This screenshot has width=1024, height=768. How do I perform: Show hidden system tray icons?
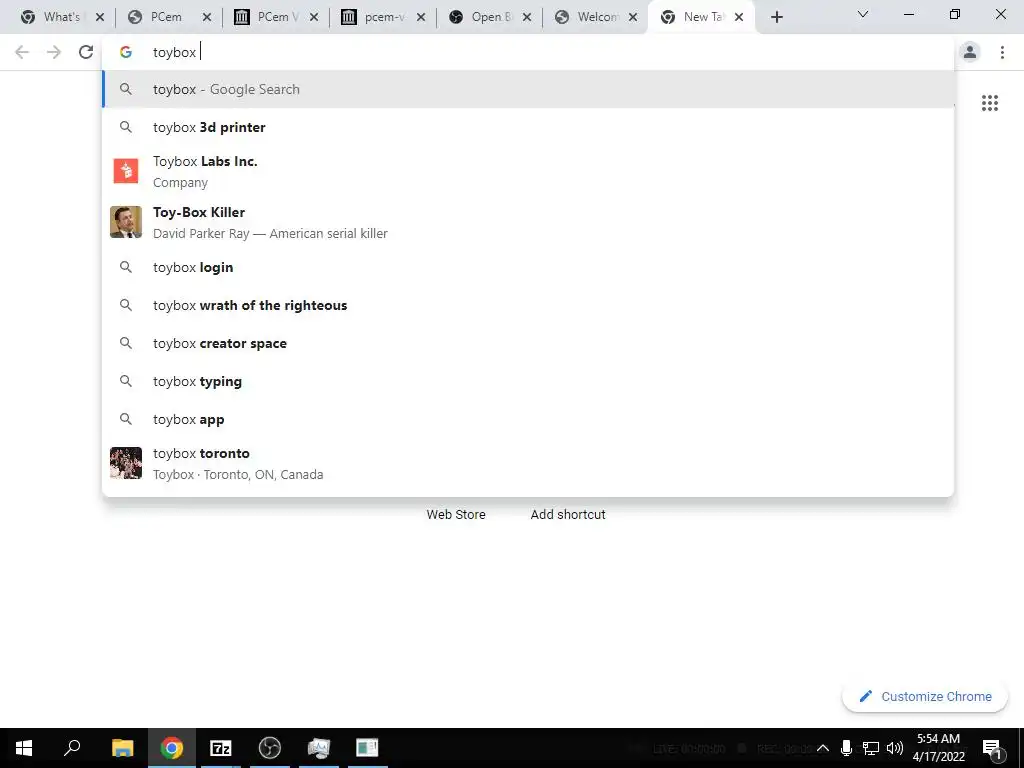click(x=823, y=748)
